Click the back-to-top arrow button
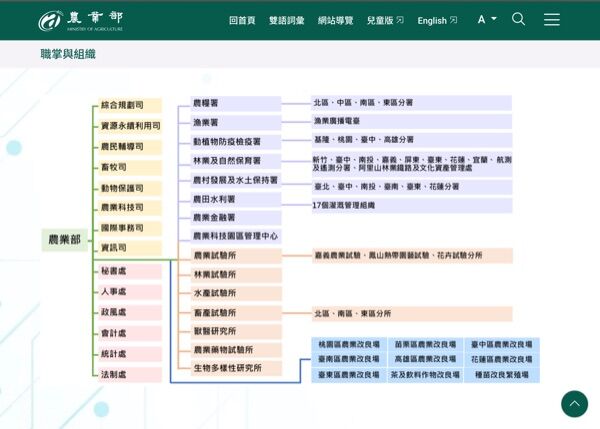This screenshot has width=600, height=429. 574,403
